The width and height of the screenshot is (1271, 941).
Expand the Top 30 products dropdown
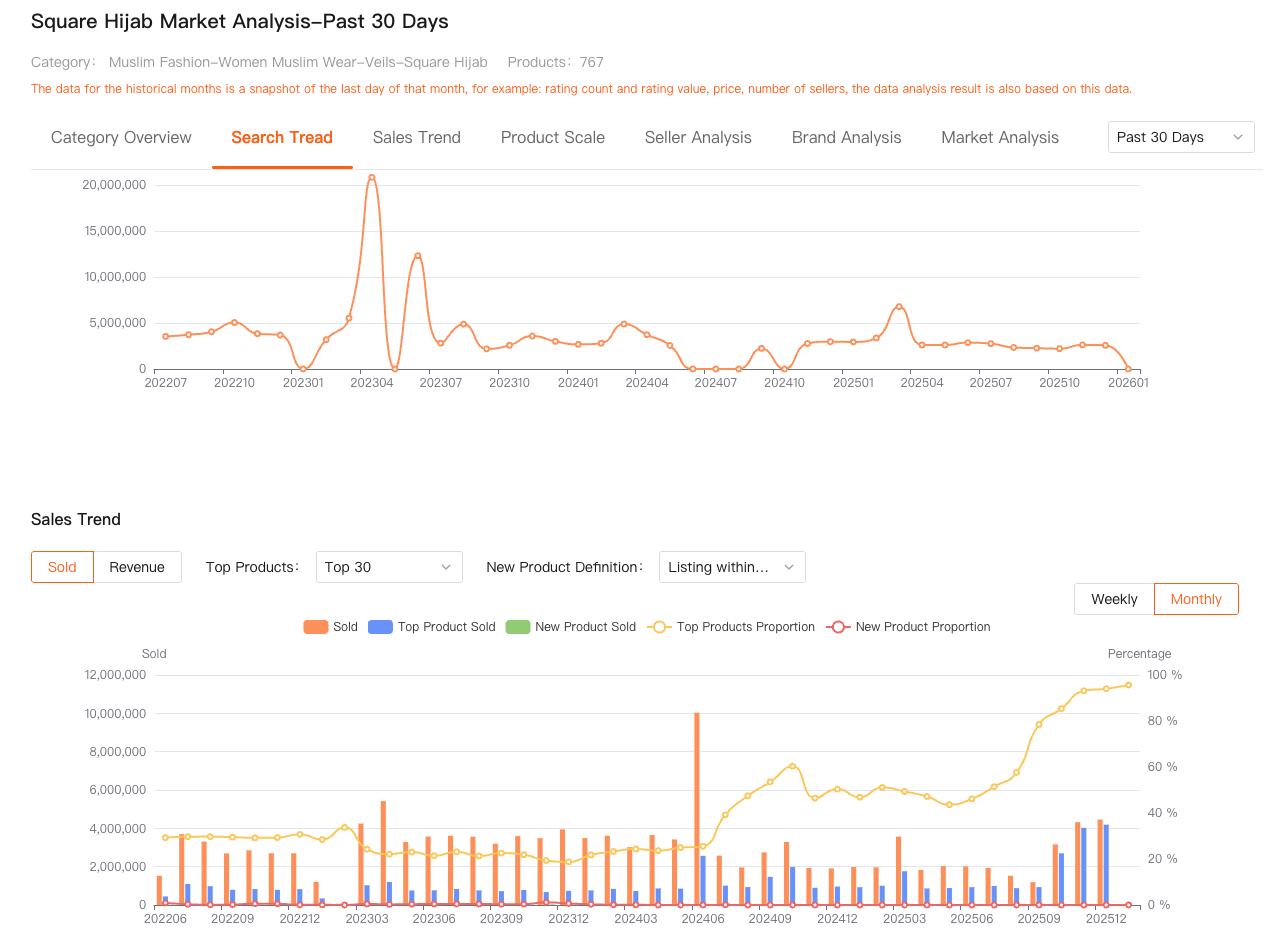tap(388, 567)
